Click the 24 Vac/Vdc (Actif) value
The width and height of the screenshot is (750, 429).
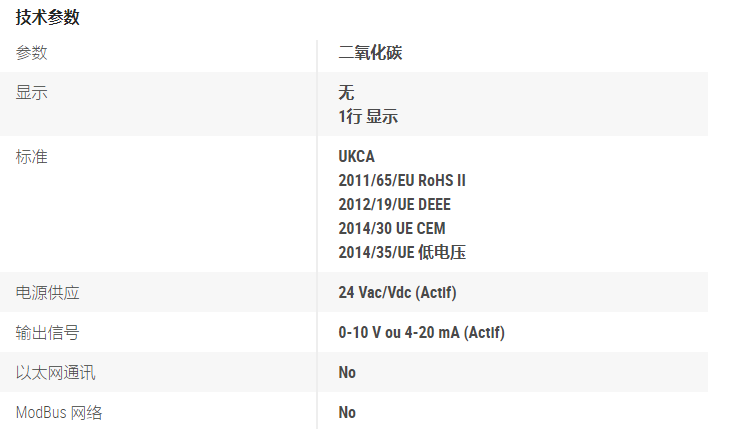(398, 293)
